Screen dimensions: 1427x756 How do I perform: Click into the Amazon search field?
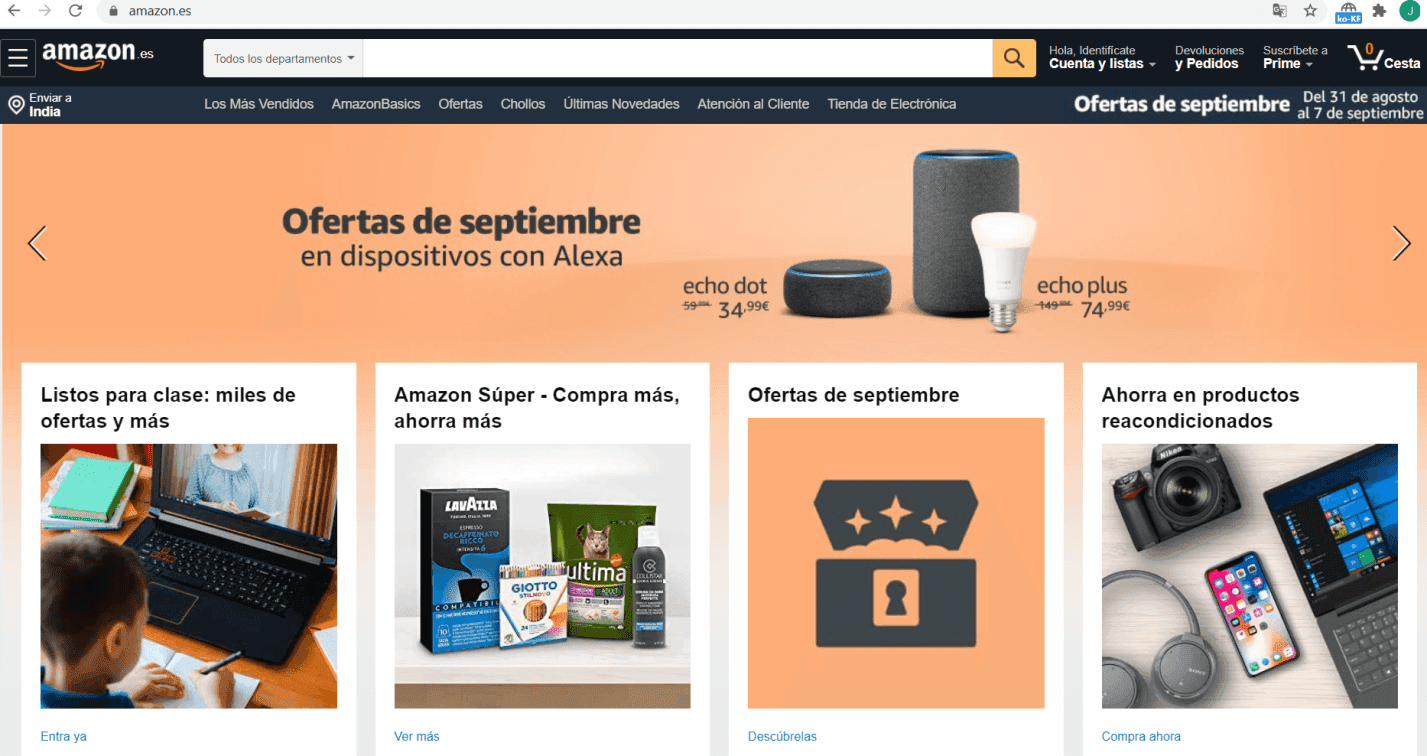pos(677,58)
